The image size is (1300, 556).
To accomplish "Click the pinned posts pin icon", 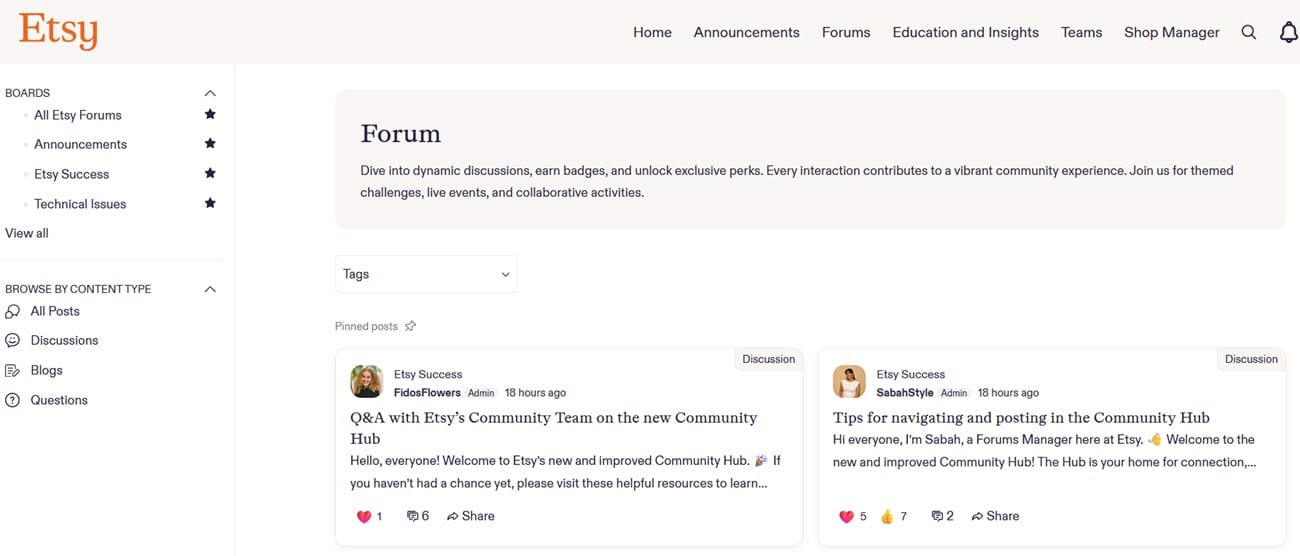I will click(x=410, y=326).
